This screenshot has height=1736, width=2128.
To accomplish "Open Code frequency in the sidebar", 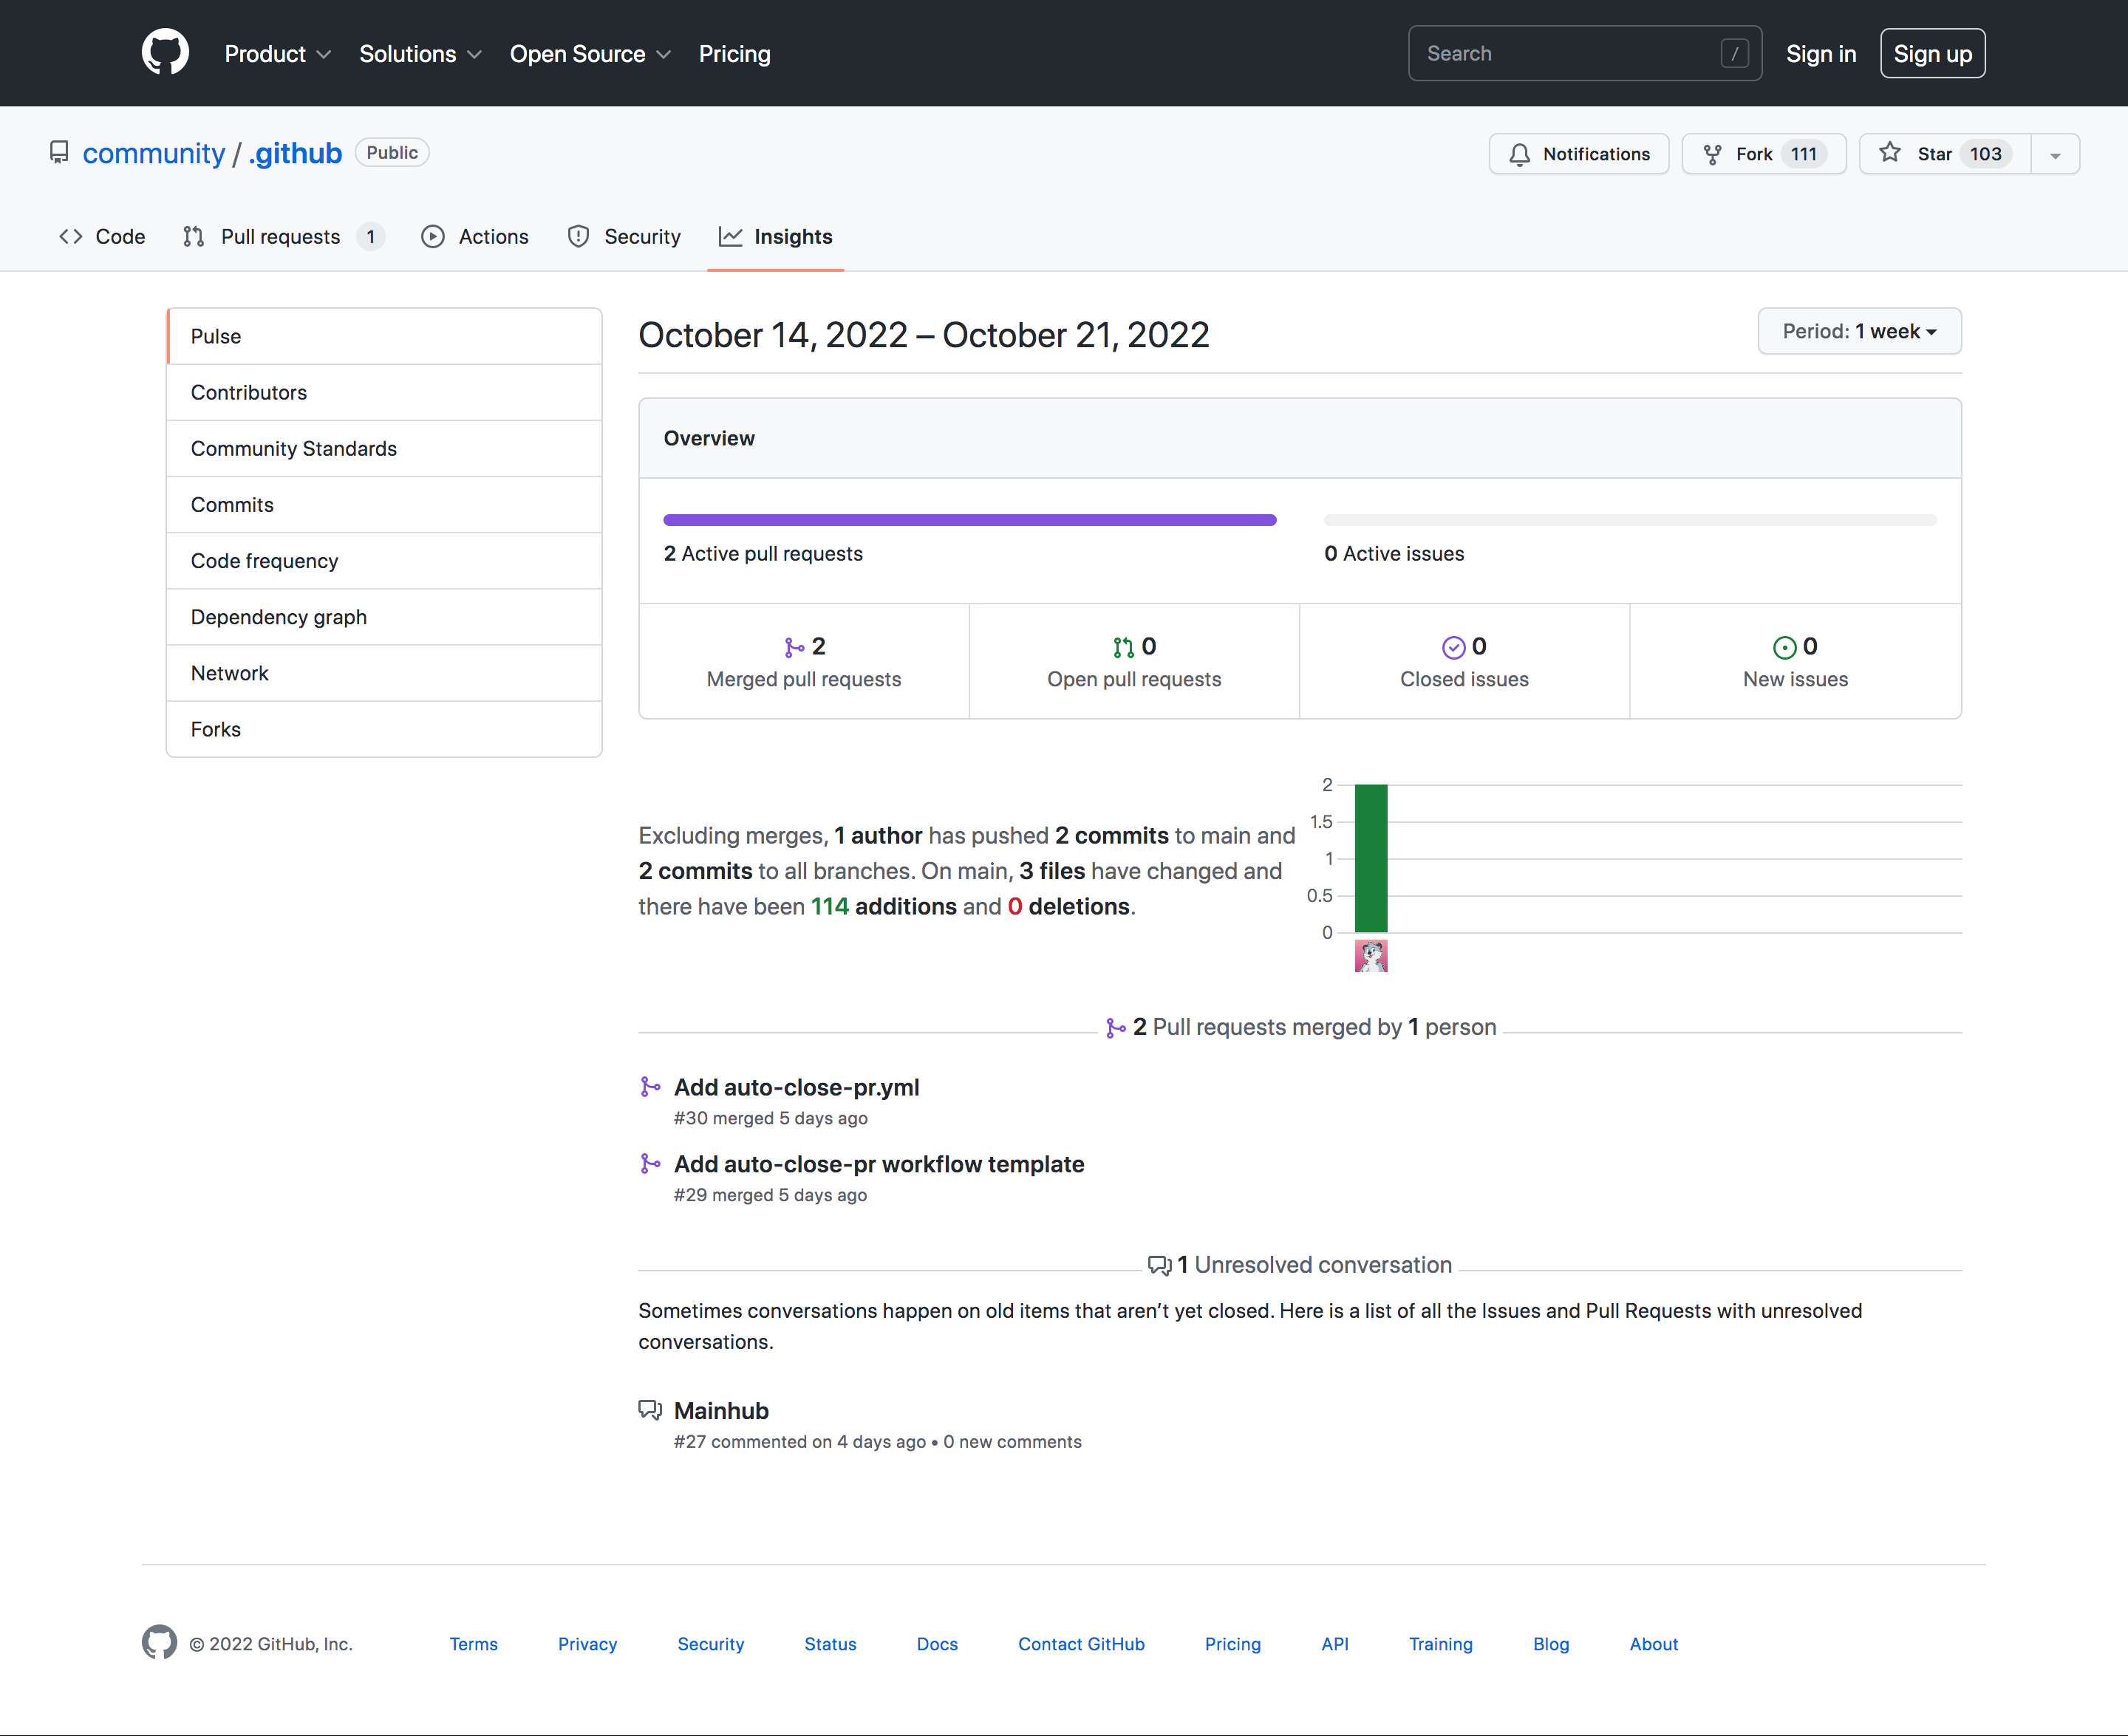I will [384, 561].
